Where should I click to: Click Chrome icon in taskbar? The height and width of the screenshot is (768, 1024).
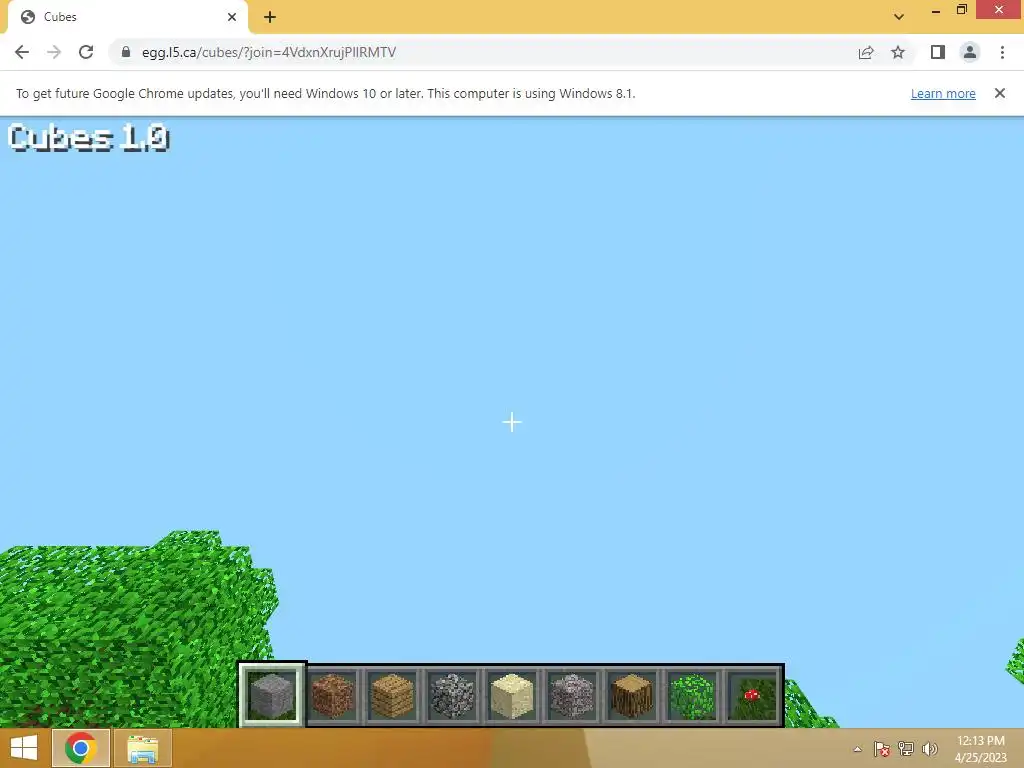point(81,748)
